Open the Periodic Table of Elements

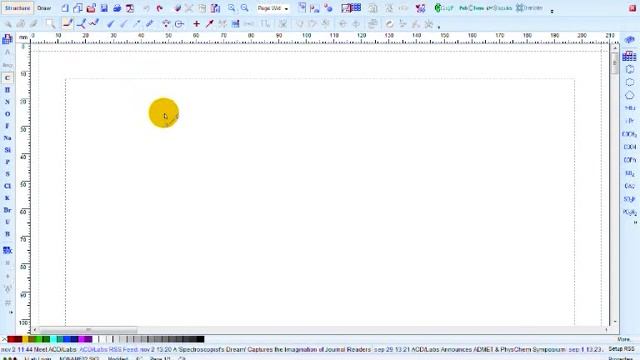pos(7,39)
